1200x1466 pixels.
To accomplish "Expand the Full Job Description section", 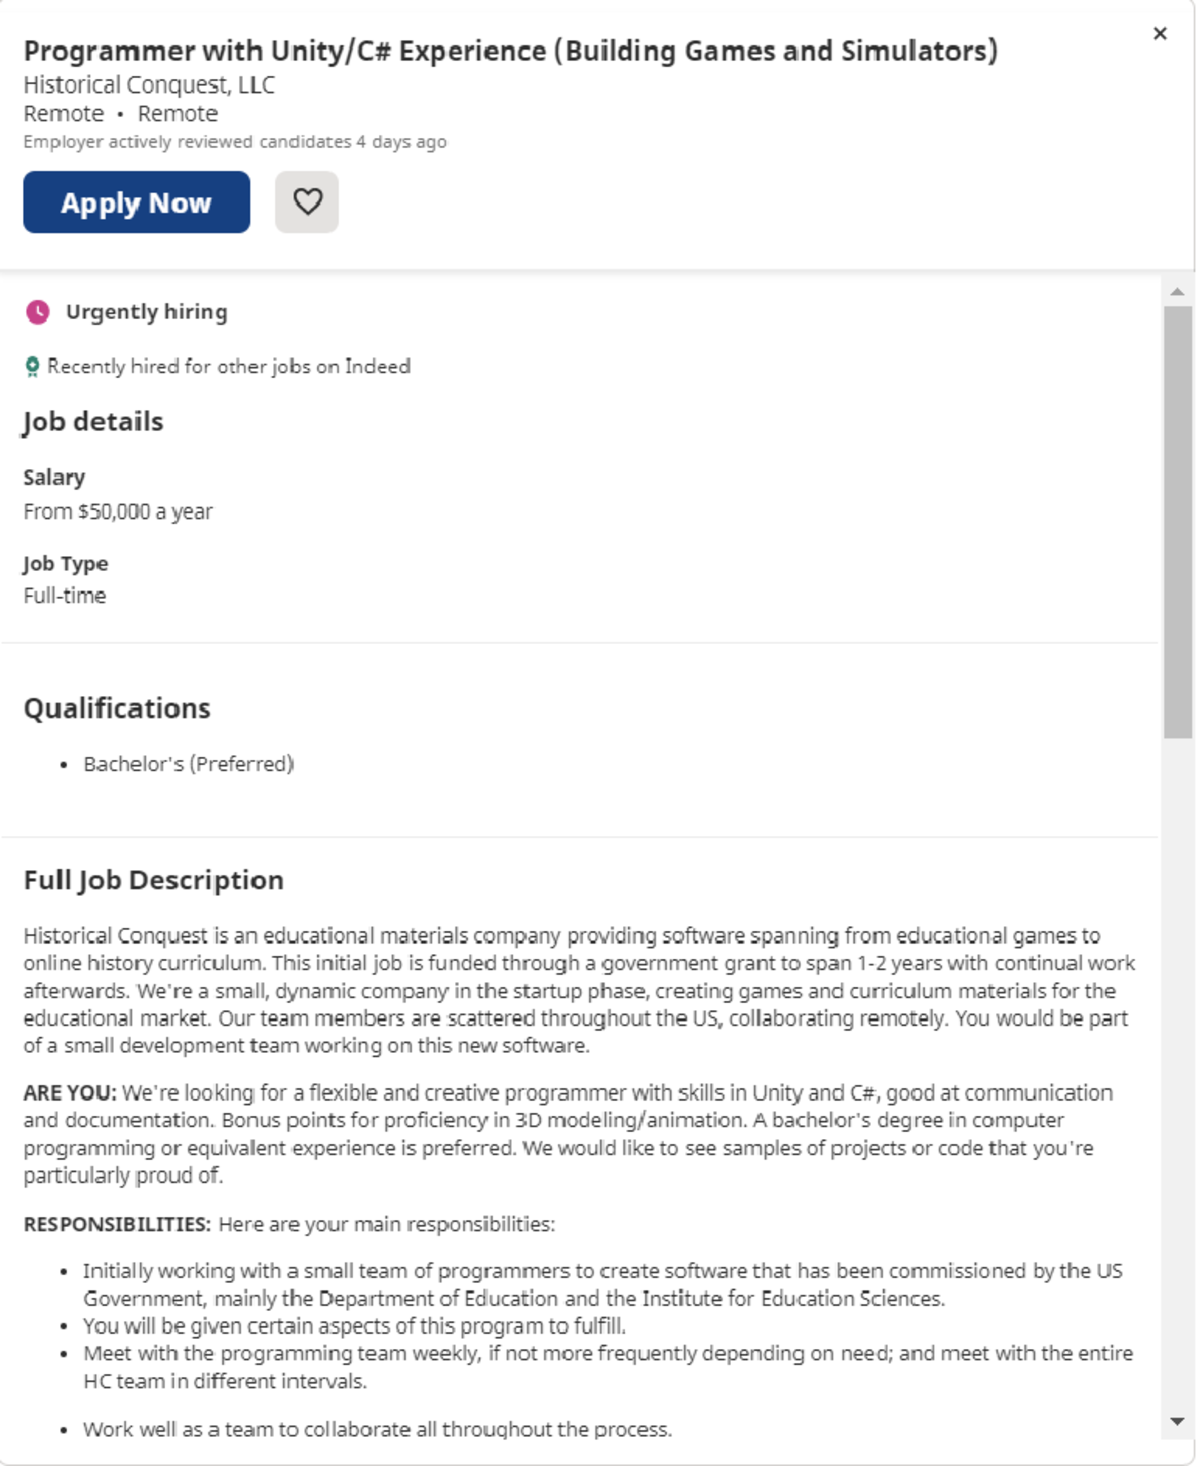I will 153,880.
